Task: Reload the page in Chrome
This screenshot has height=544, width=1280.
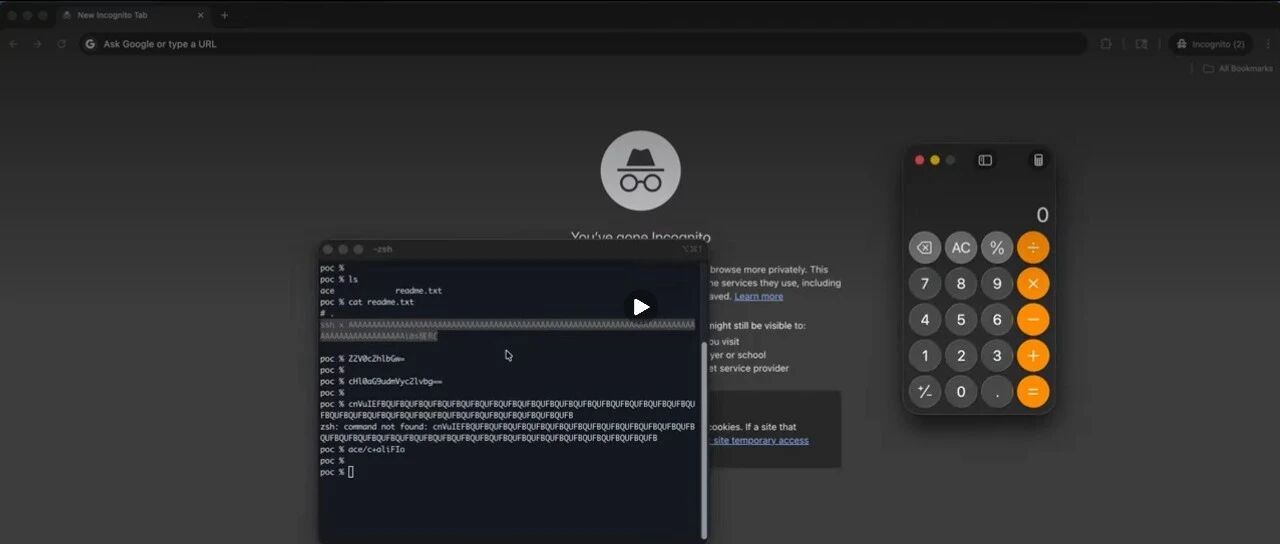Action: click(61, 44)
